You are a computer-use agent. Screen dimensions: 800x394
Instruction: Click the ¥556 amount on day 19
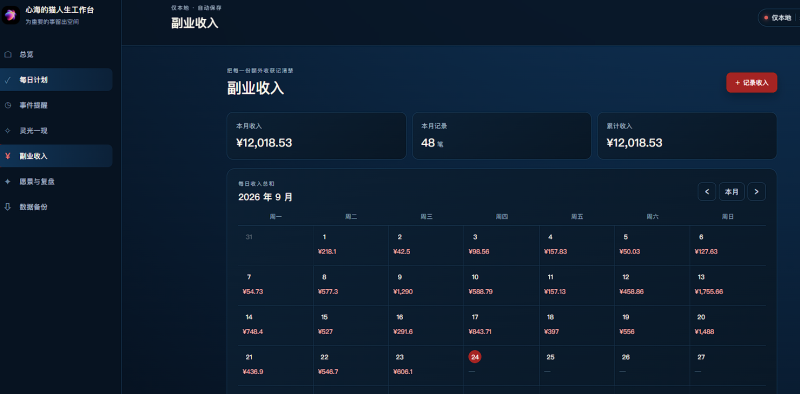627,332
